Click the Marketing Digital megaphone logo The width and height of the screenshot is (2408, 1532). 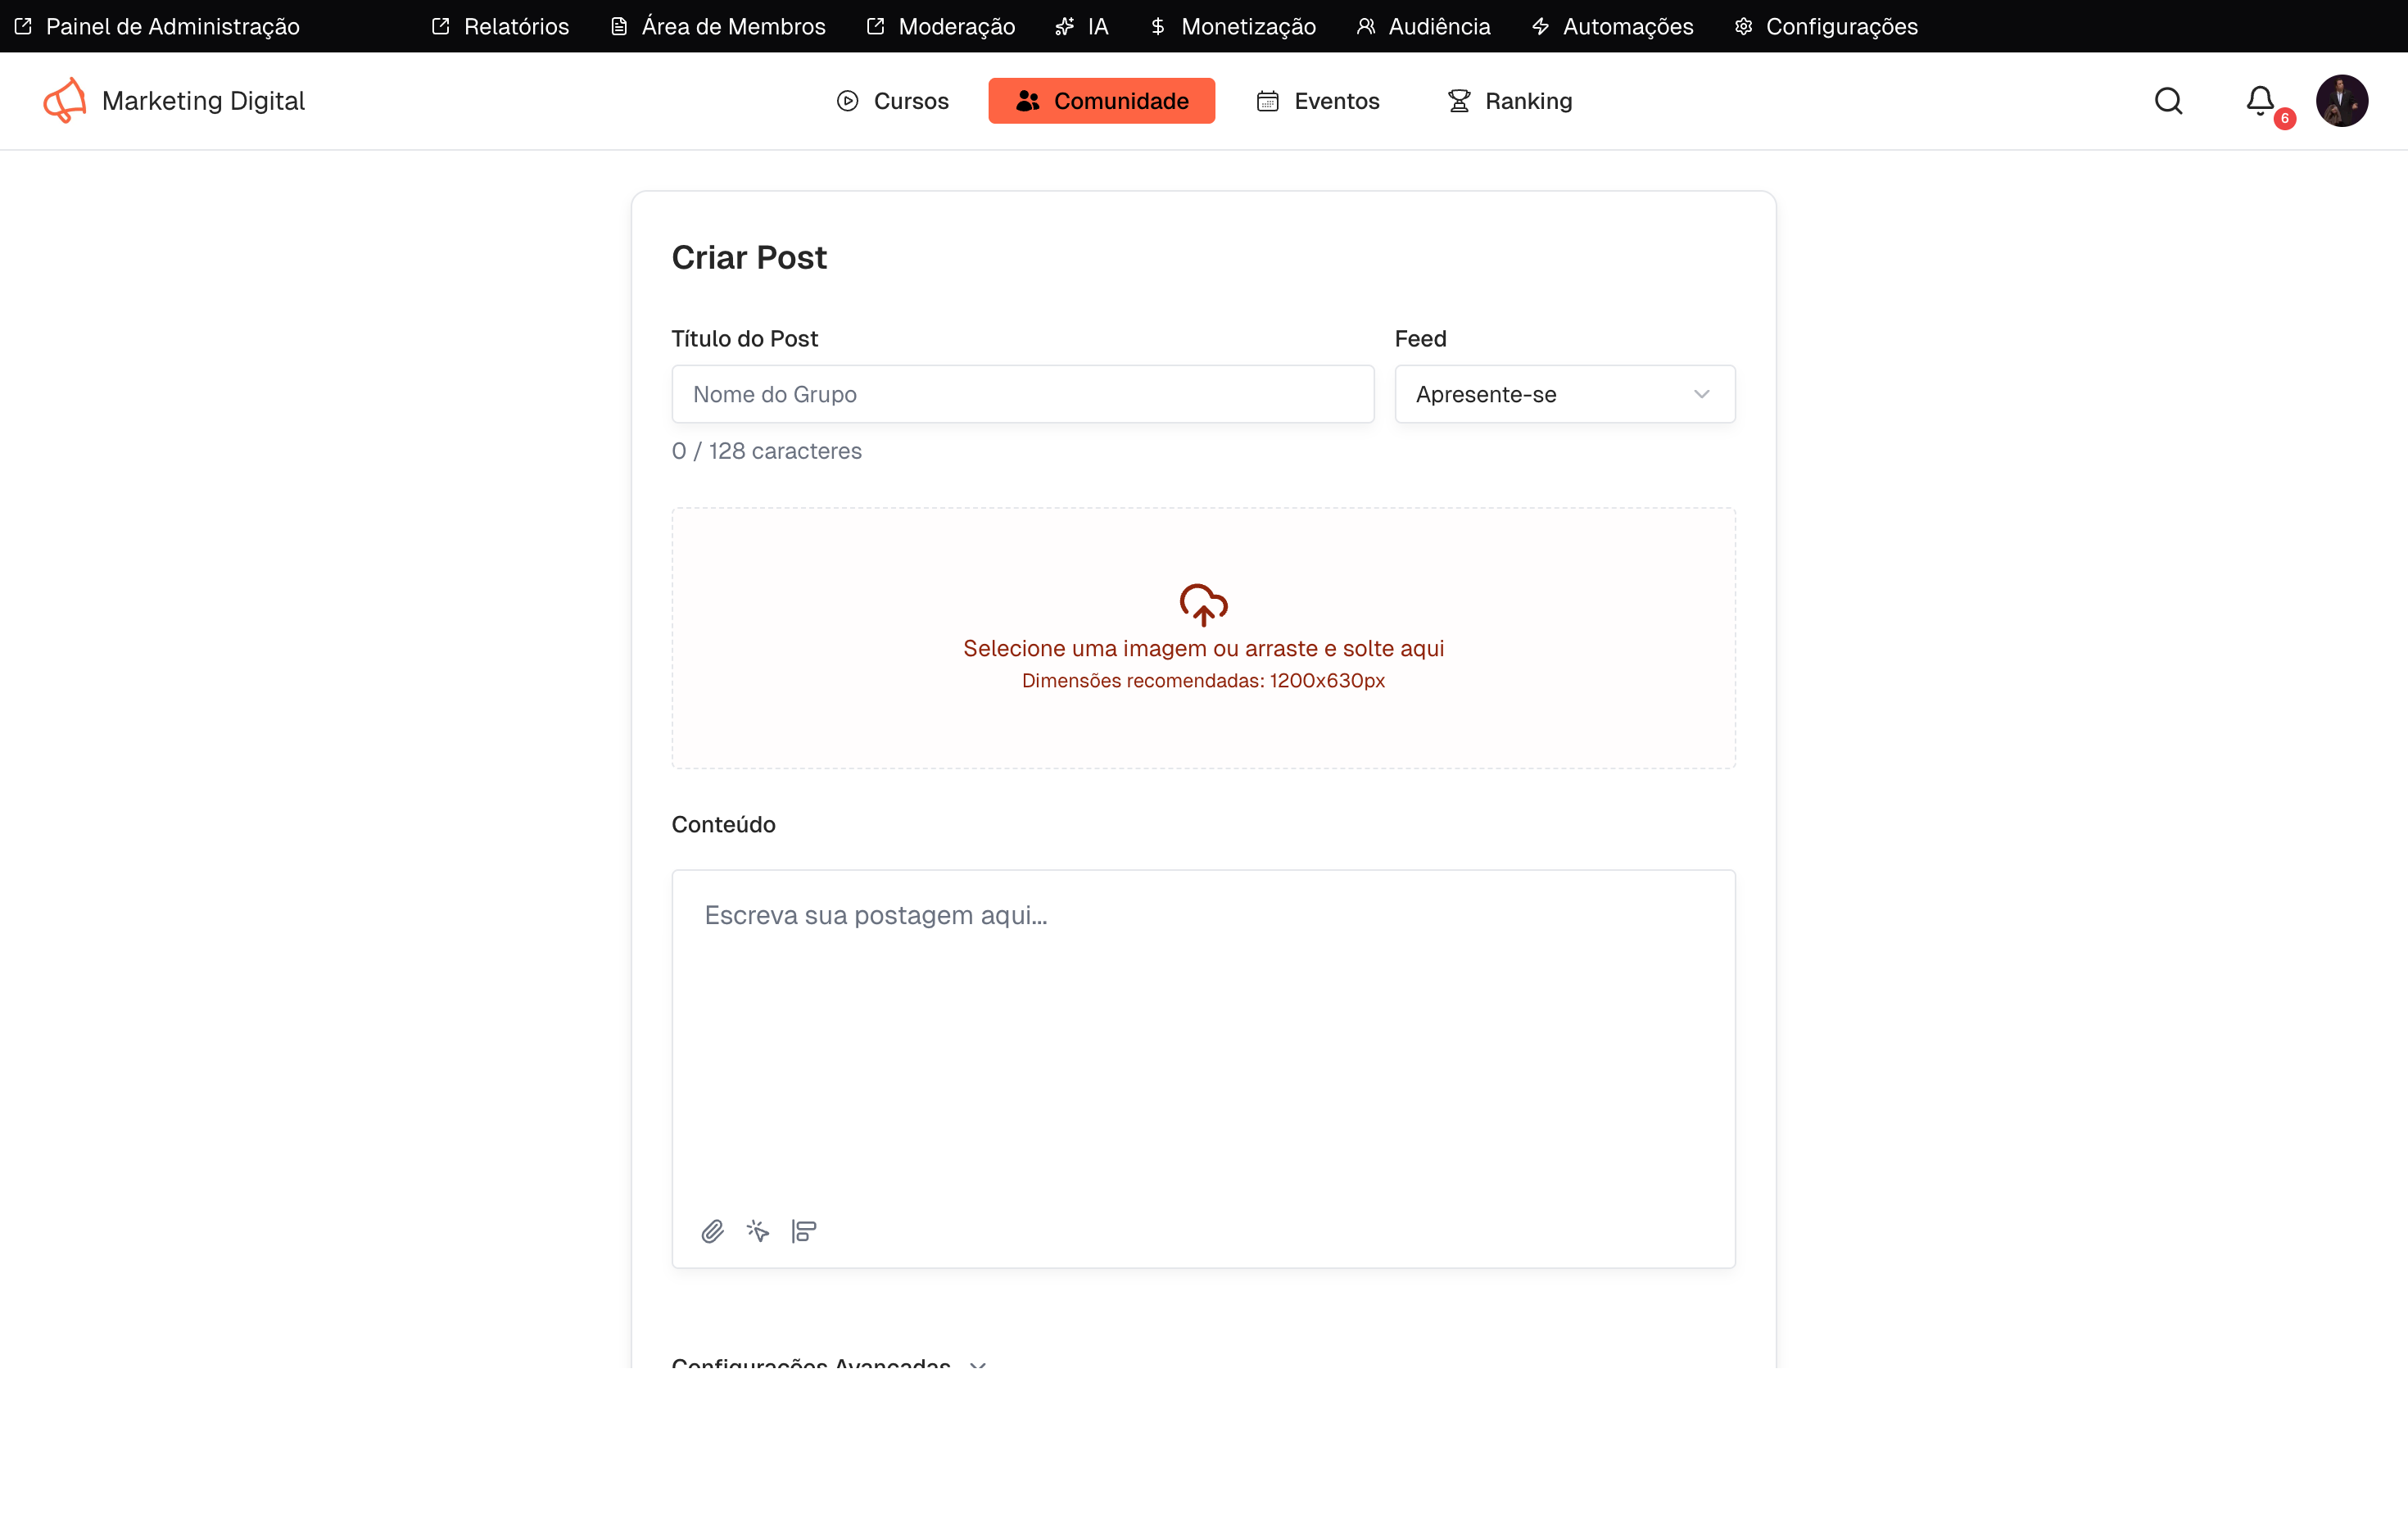pos(65,101)
